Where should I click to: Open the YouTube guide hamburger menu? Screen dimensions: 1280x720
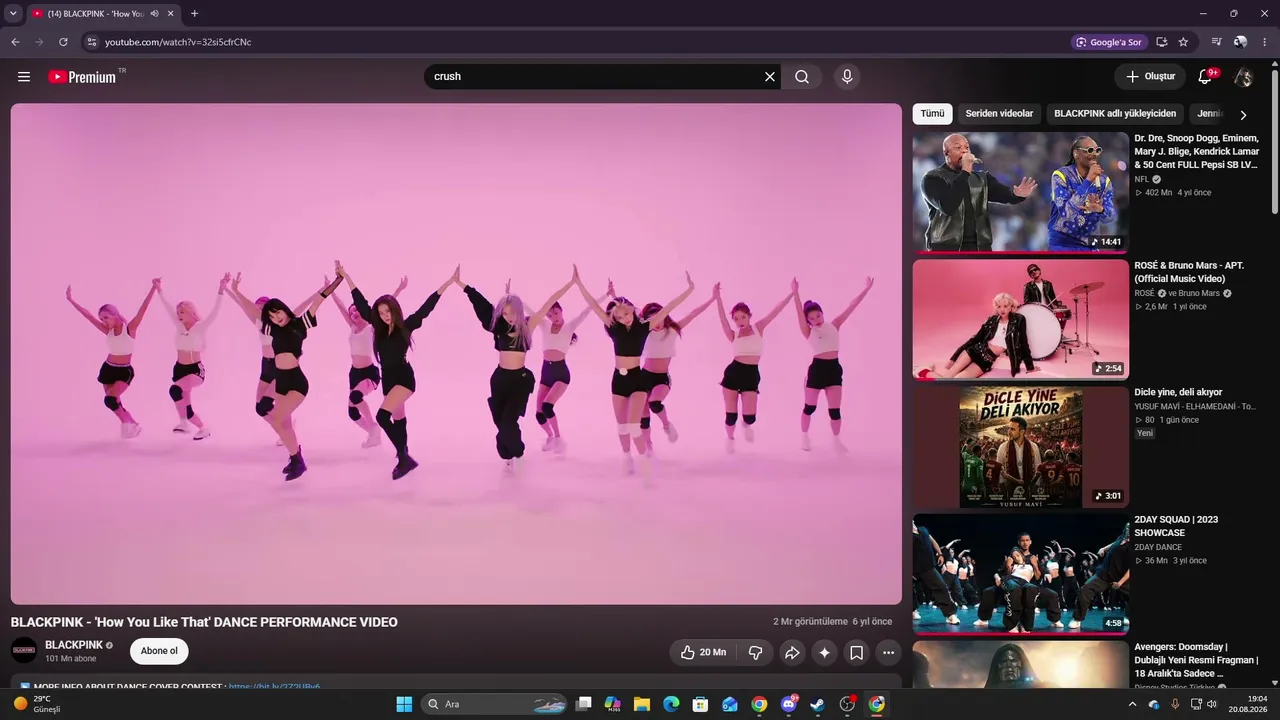[x=24, y=77]
